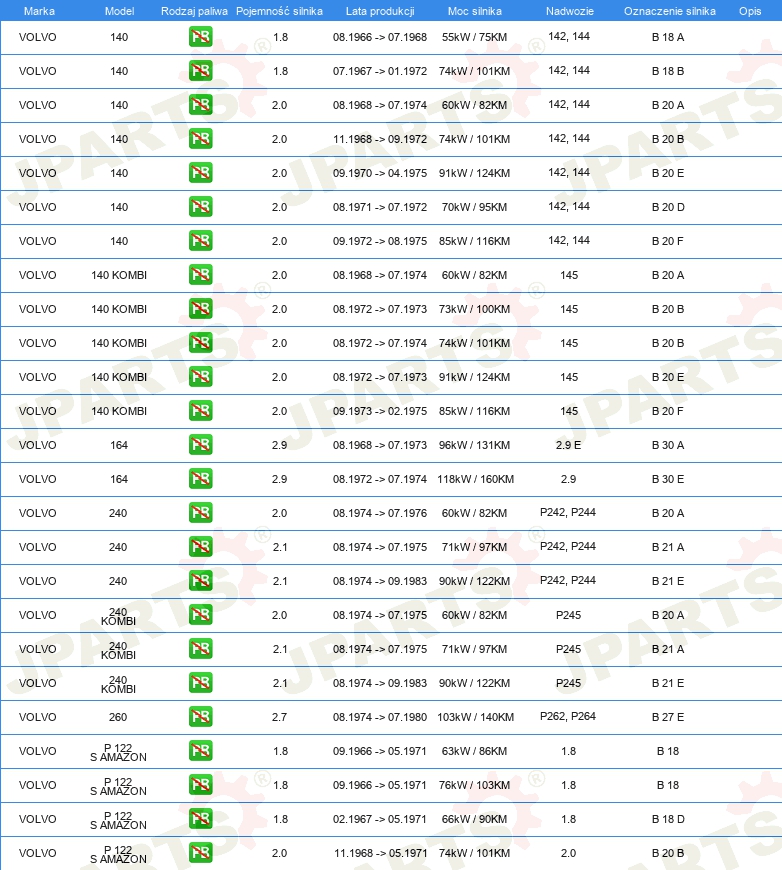Click the Opis column header
782x870 pixels.
(x=750, y=11)
